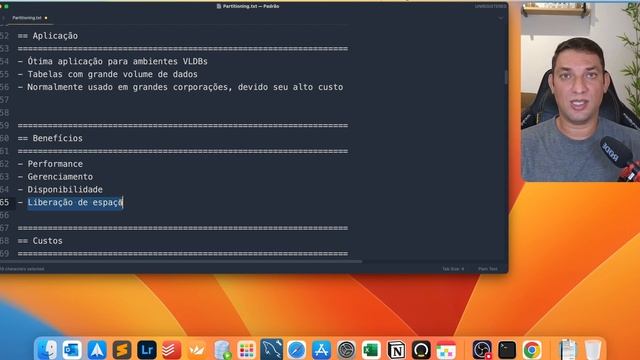Launch the Spark mail app icon

97,350
